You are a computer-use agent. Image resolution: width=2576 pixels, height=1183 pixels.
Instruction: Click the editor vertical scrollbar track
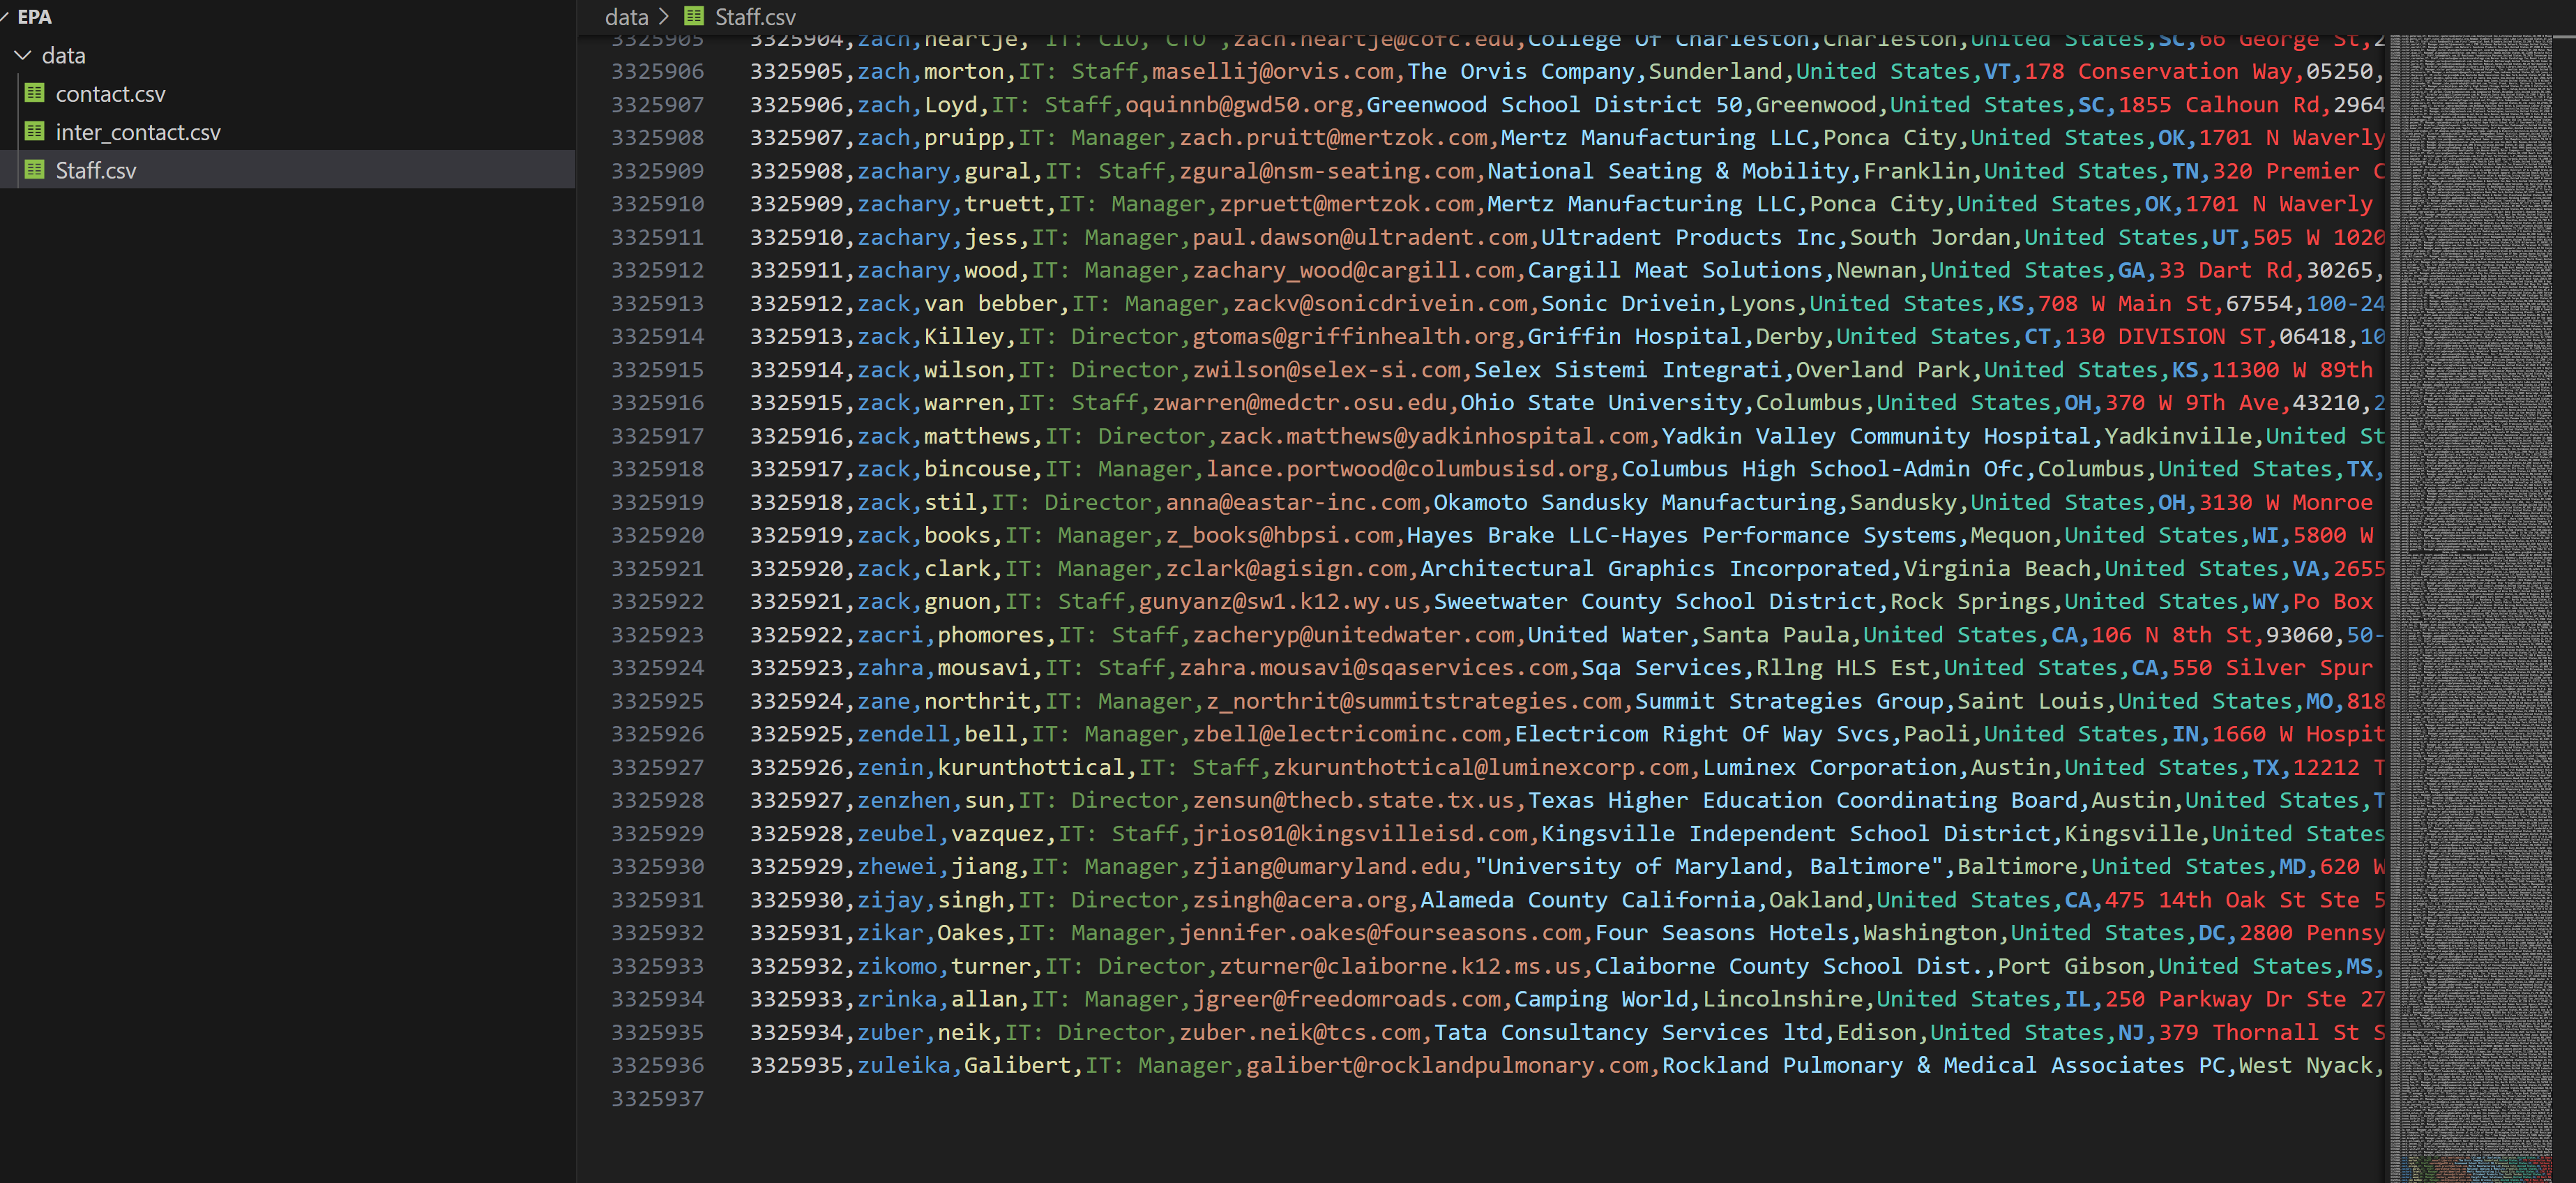[x=2564, y=600]
